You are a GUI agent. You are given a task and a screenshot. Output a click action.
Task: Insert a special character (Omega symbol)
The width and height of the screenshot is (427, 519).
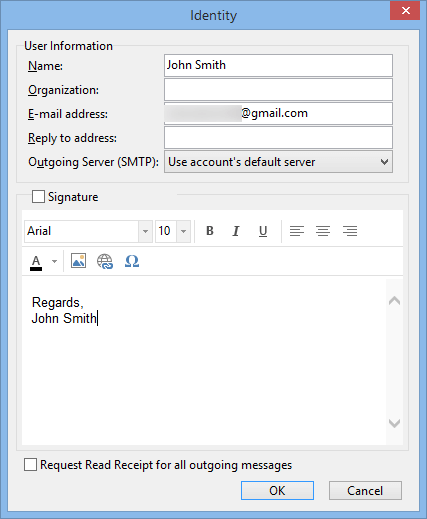[x=132, y=261]
